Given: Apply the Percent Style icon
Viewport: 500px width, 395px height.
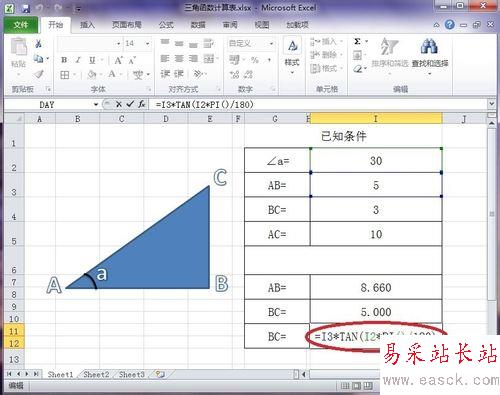Looking at the screenshot, I should (x=255, y=60).
